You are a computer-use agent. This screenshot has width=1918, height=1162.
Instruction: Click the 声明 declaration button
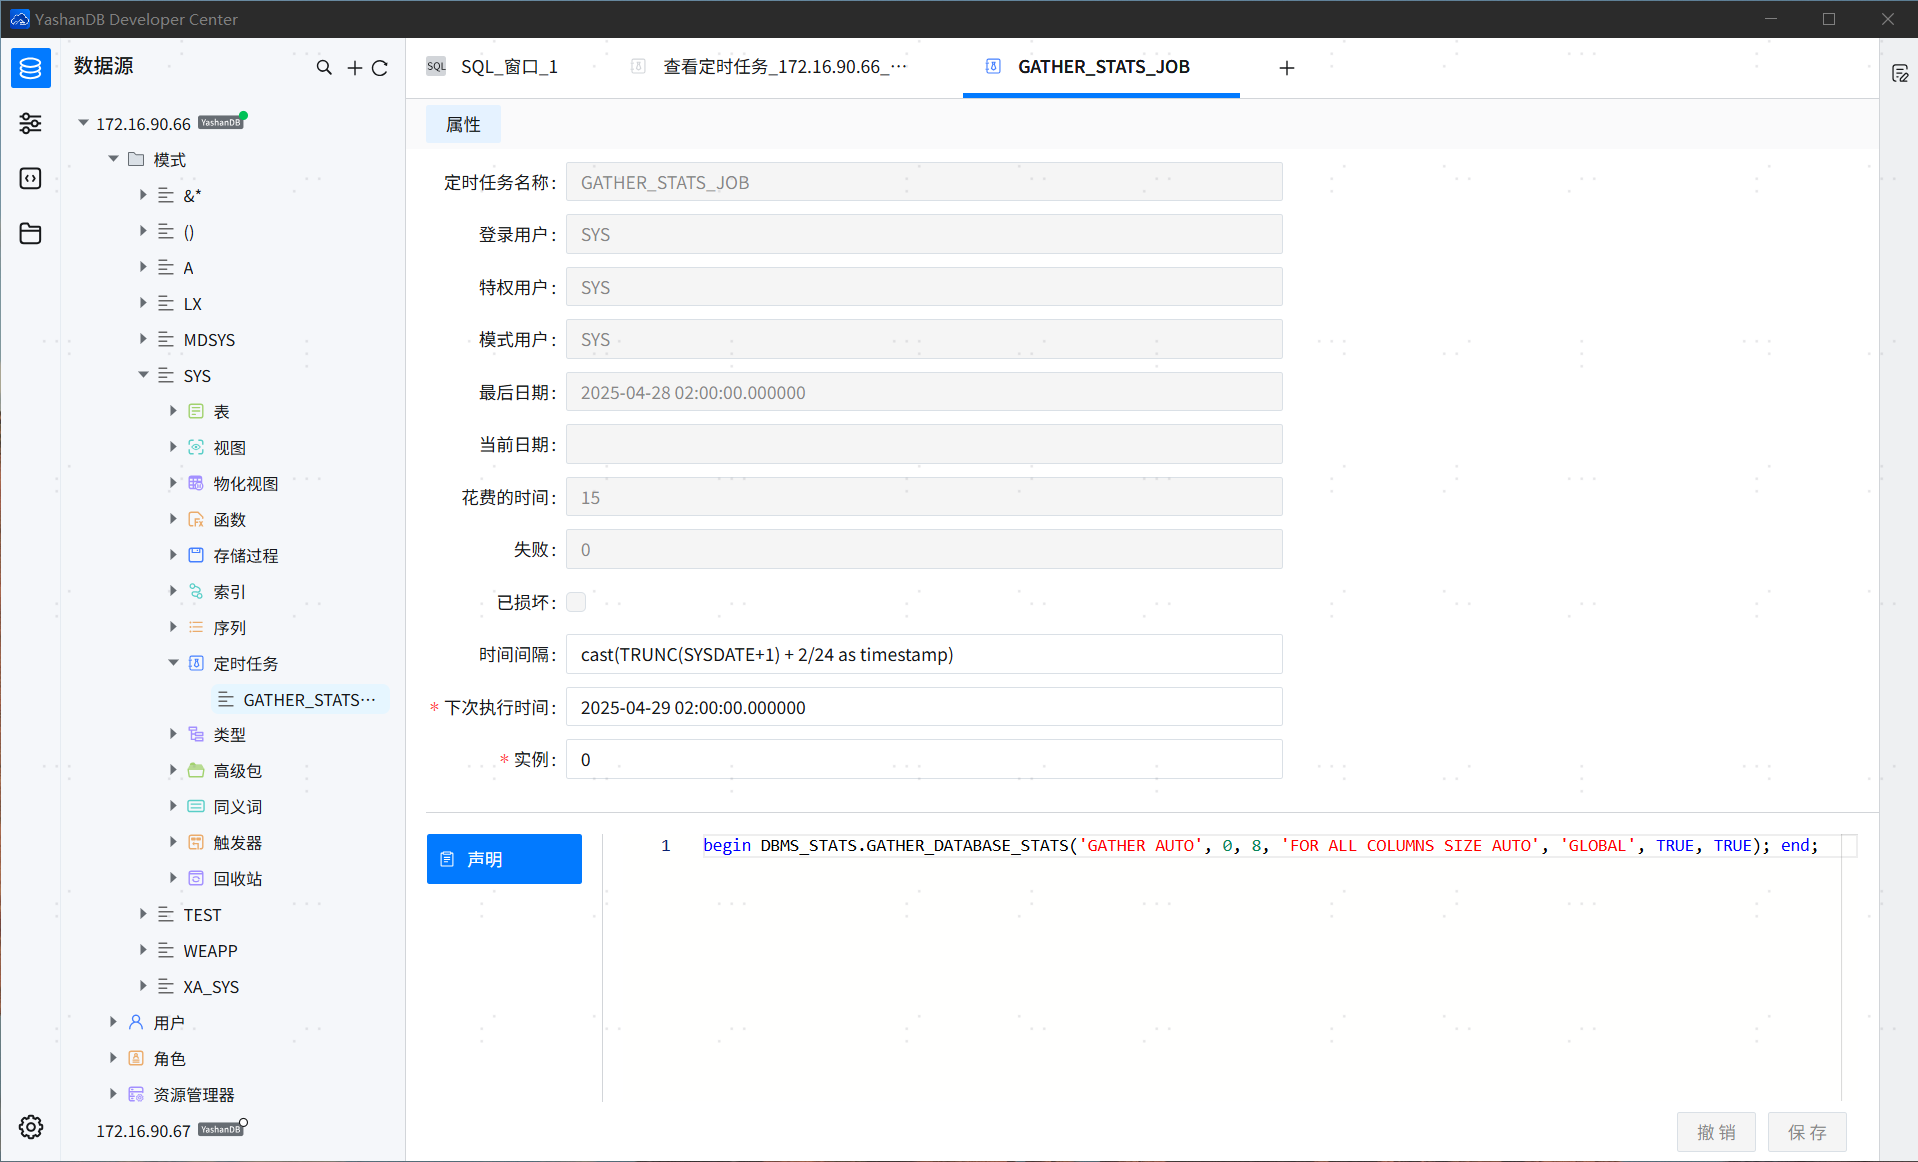coord(504,859)
